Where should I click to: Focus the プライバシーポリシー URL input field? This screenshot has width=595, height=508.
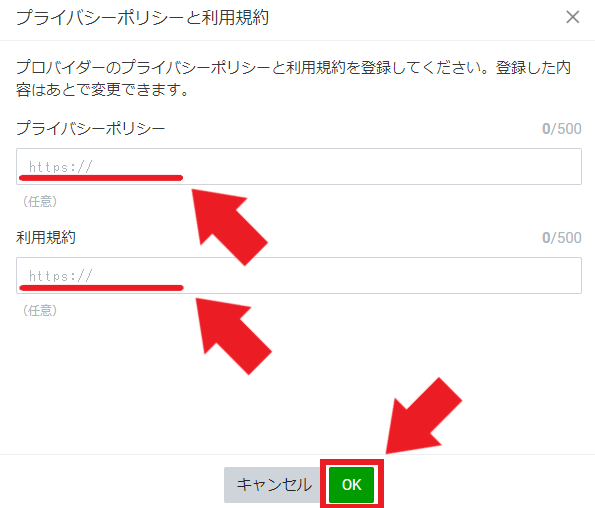coord(299,167)
